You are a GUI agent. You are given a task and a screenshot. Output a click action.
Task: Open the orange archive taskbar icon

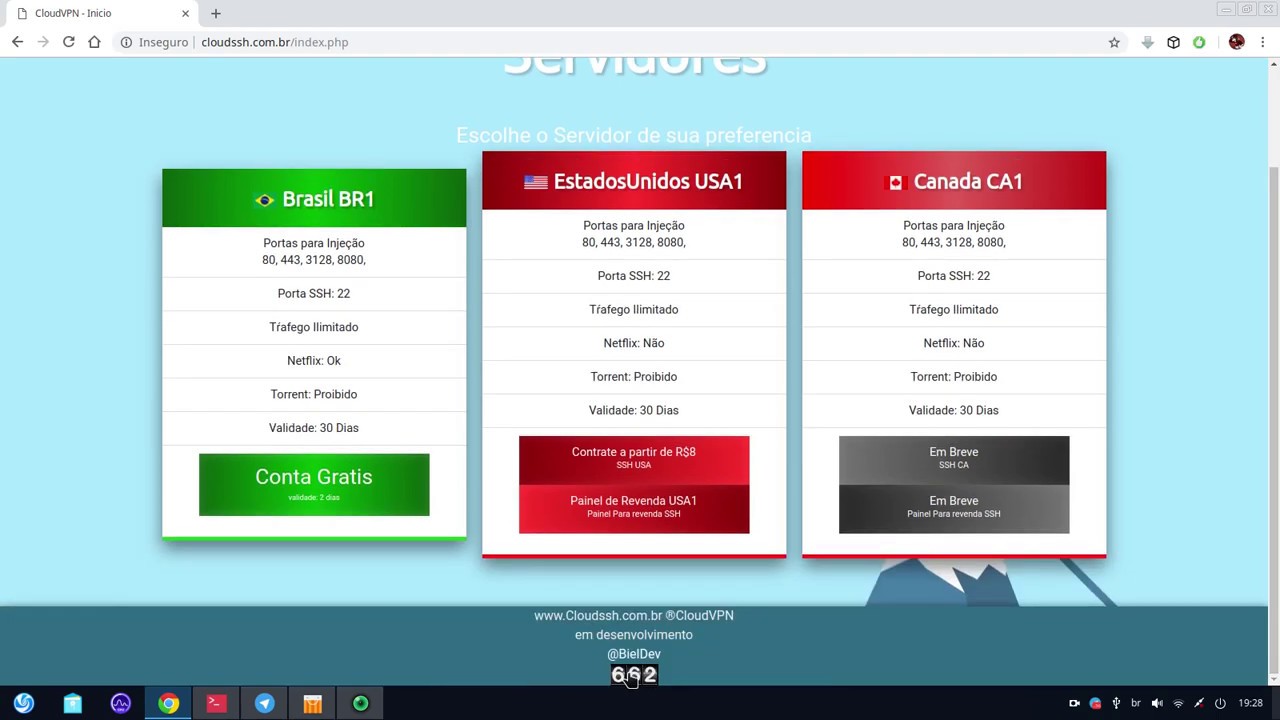pos(312,704)
